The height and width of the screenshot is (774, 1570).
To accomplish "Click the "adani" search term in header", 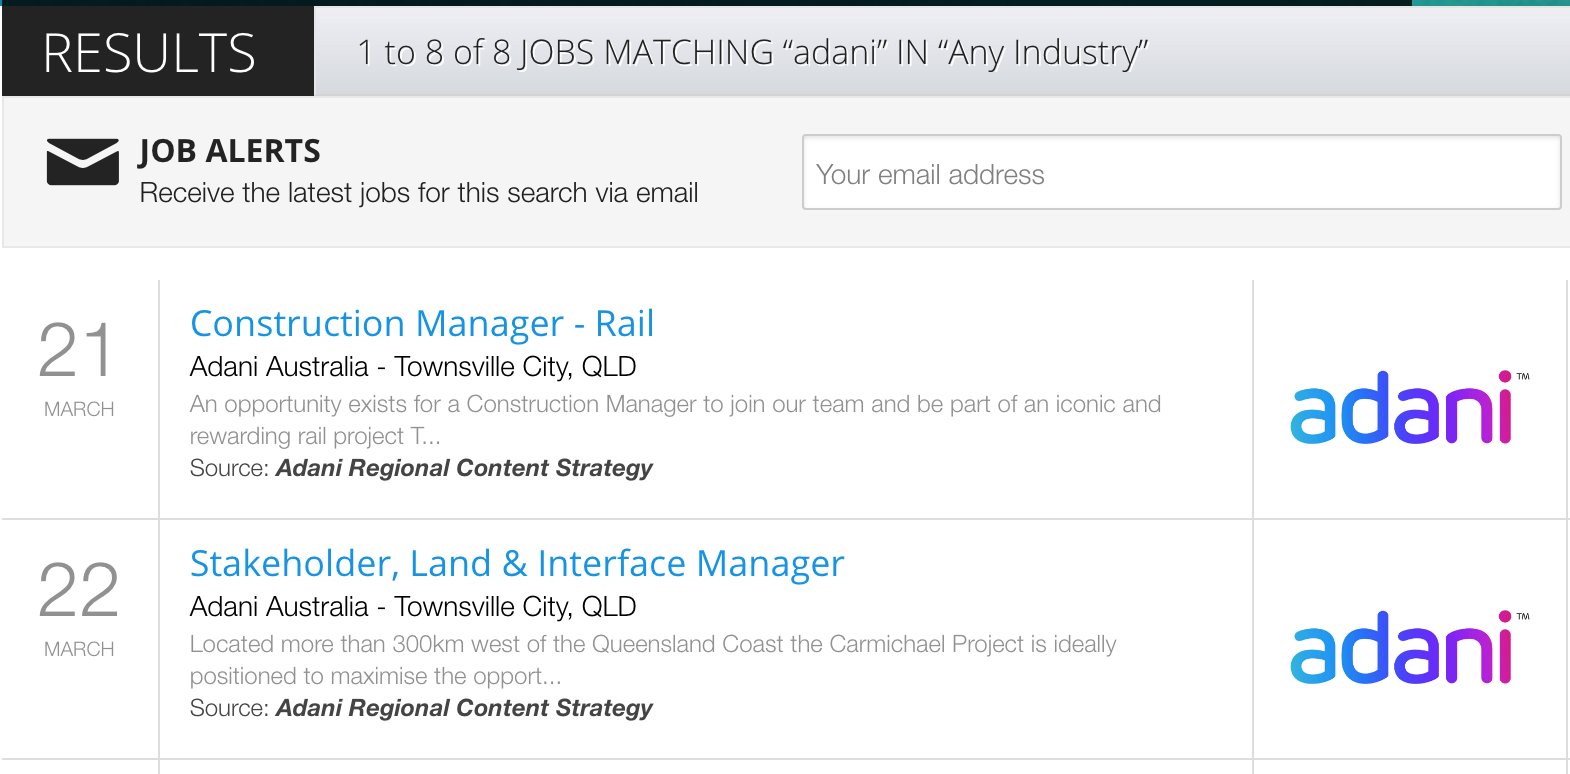I will (835, 52).
